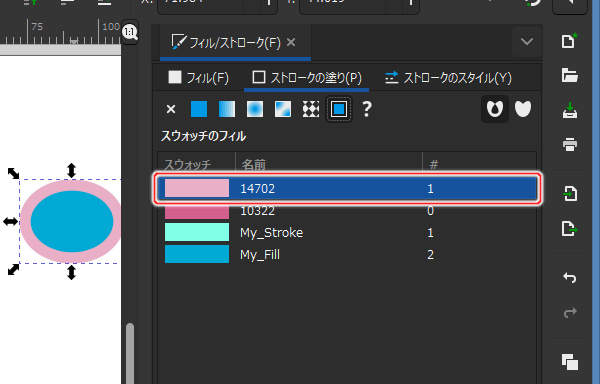The width and height of the screenshot is (600, 384).
Task: Select the My_Fill swatch row
Action: (x=347, y=255)
